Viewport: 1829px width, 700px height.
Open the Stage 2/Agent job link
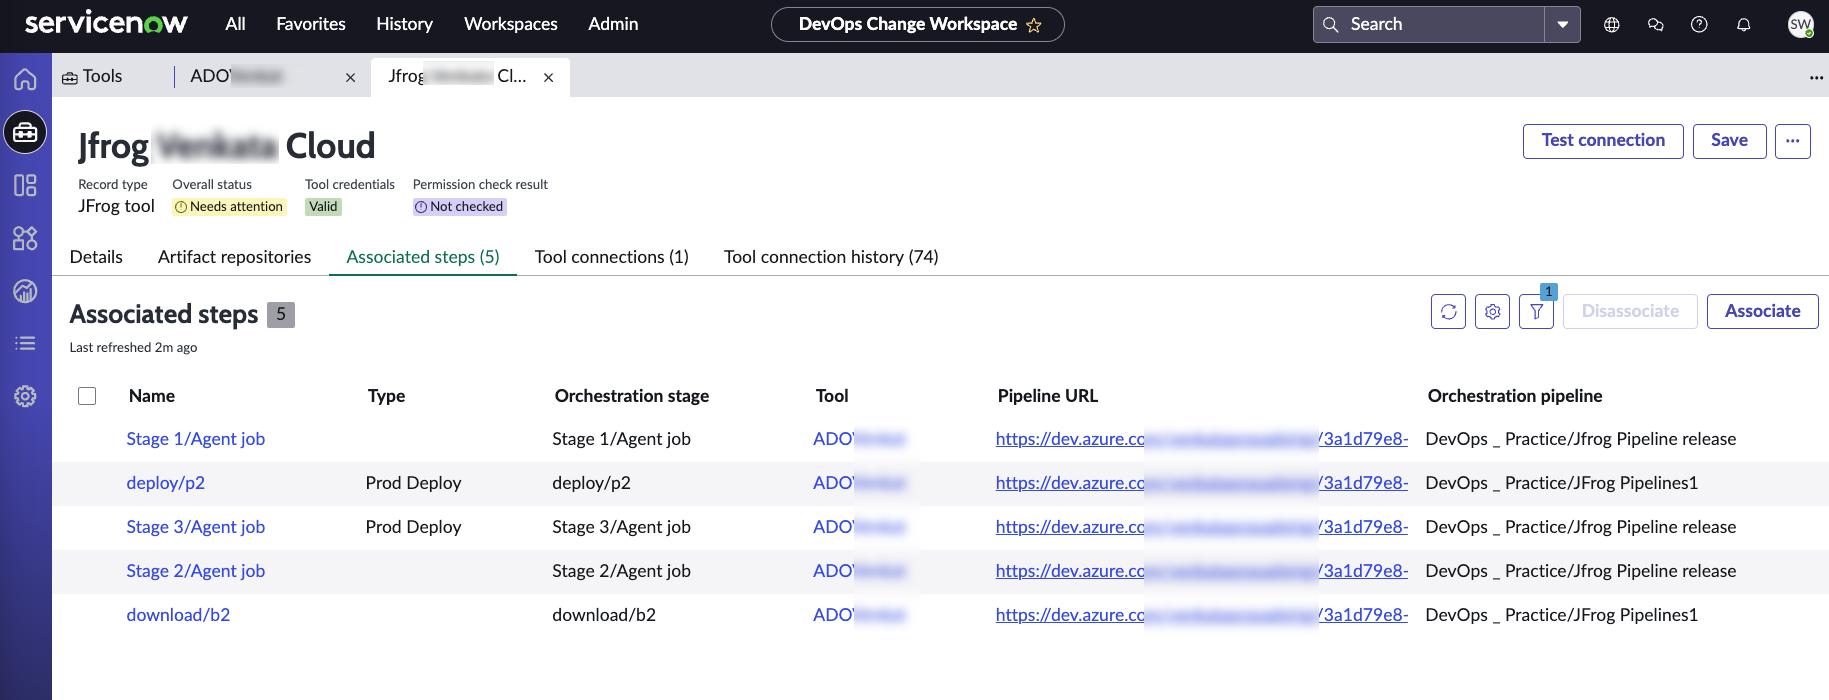195,571
